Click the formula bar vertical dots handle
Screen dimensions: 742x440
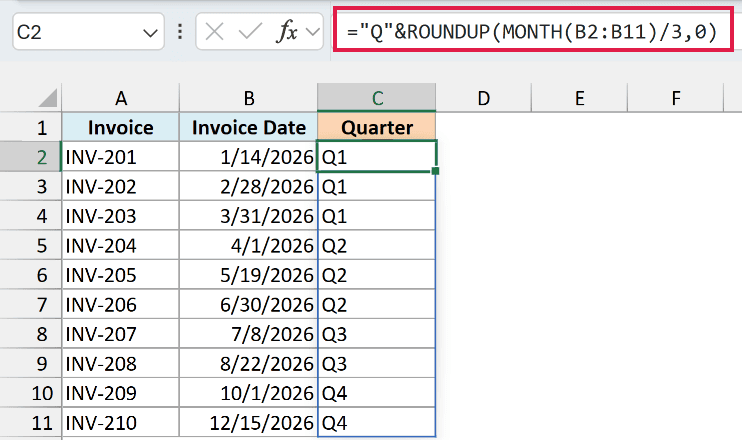(x=180, y=32)
